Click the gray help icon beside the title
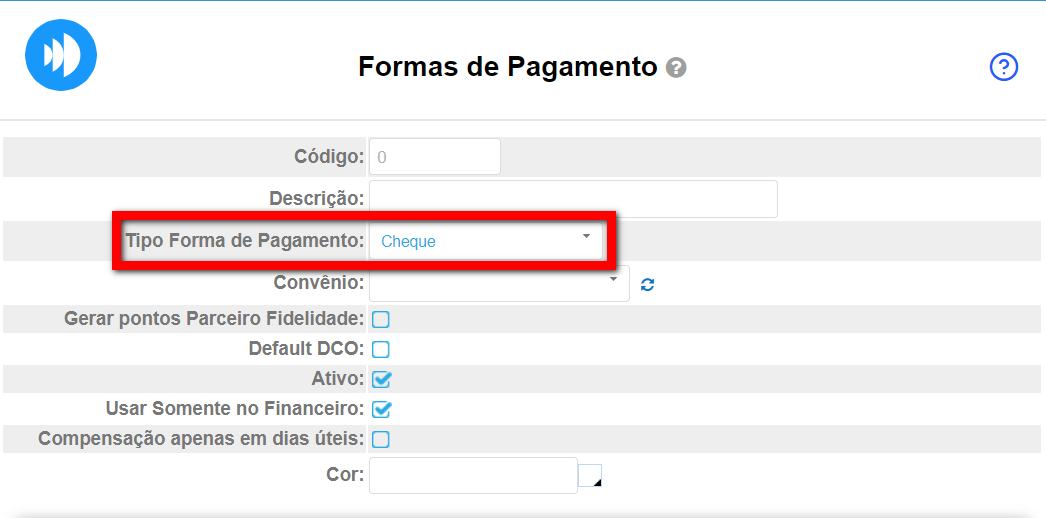This screenshot has height=518, width=1046. point(676,68)
